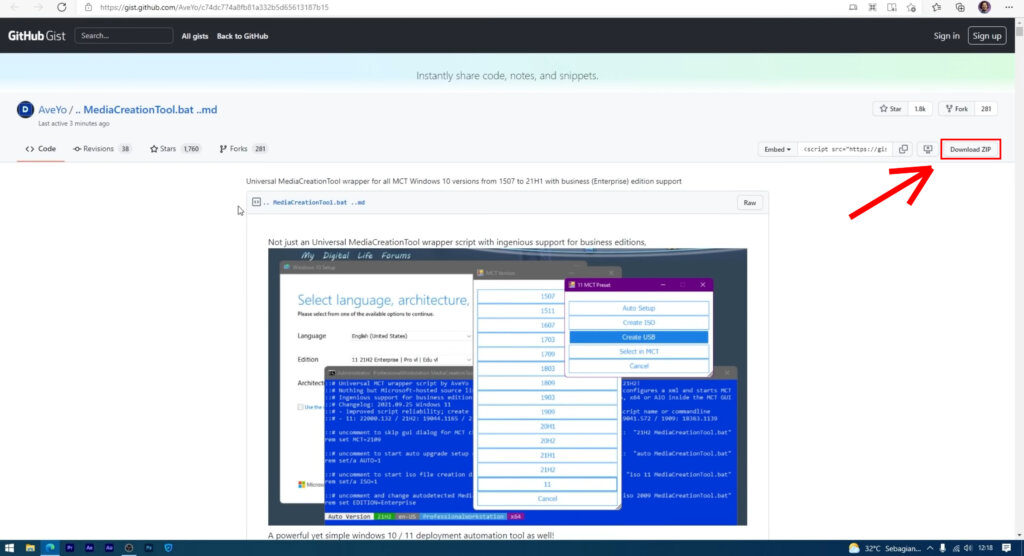Viewport: 1024px width, 556px height.
Task: Switch to the Code tab
Action: [x=40, y=149]
